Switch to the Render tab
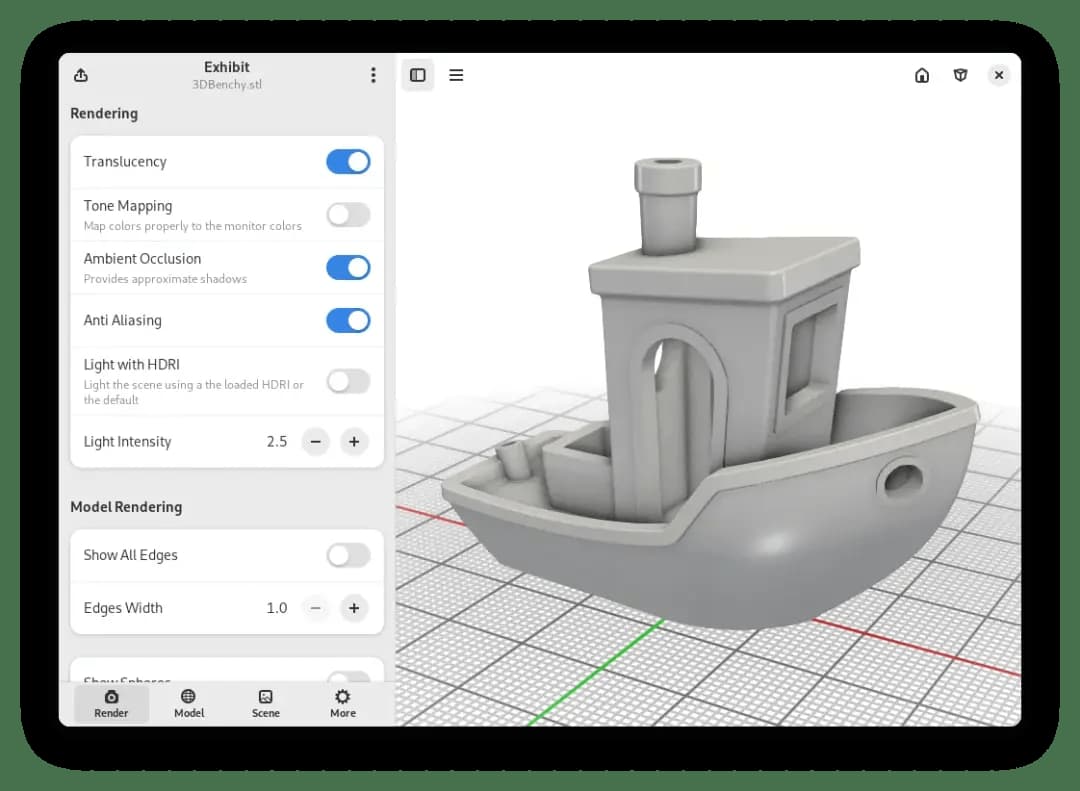Screen dimensions: 1080x791 [x=112, y=703]
